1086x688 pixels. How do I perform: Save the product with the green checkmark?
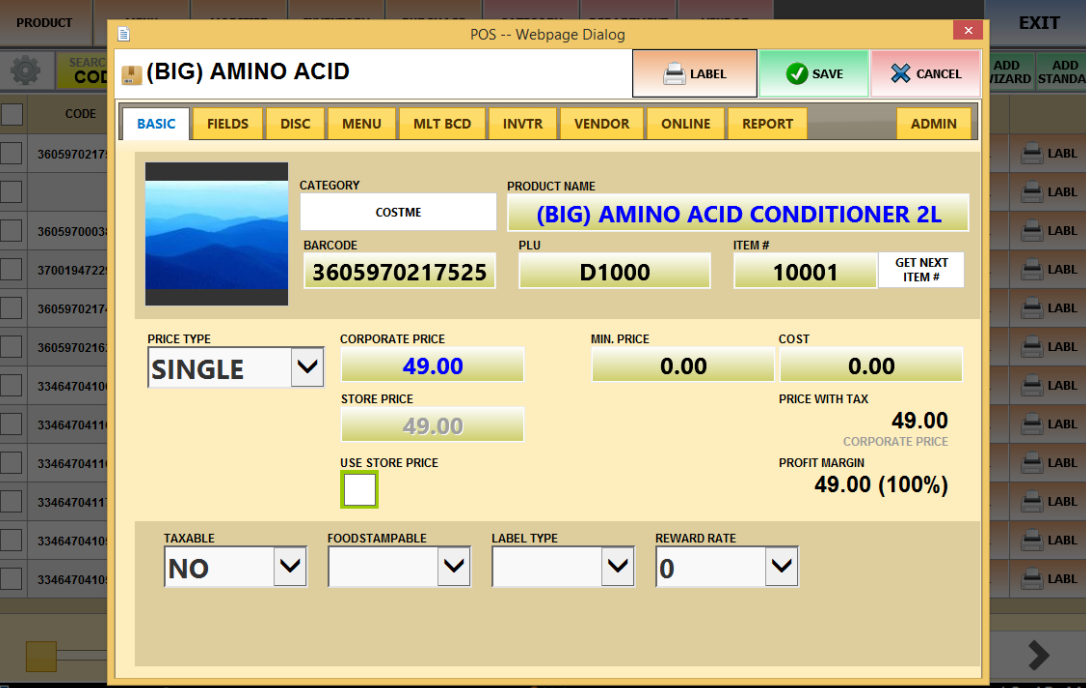pyautogui.click(x=814, y=74)
